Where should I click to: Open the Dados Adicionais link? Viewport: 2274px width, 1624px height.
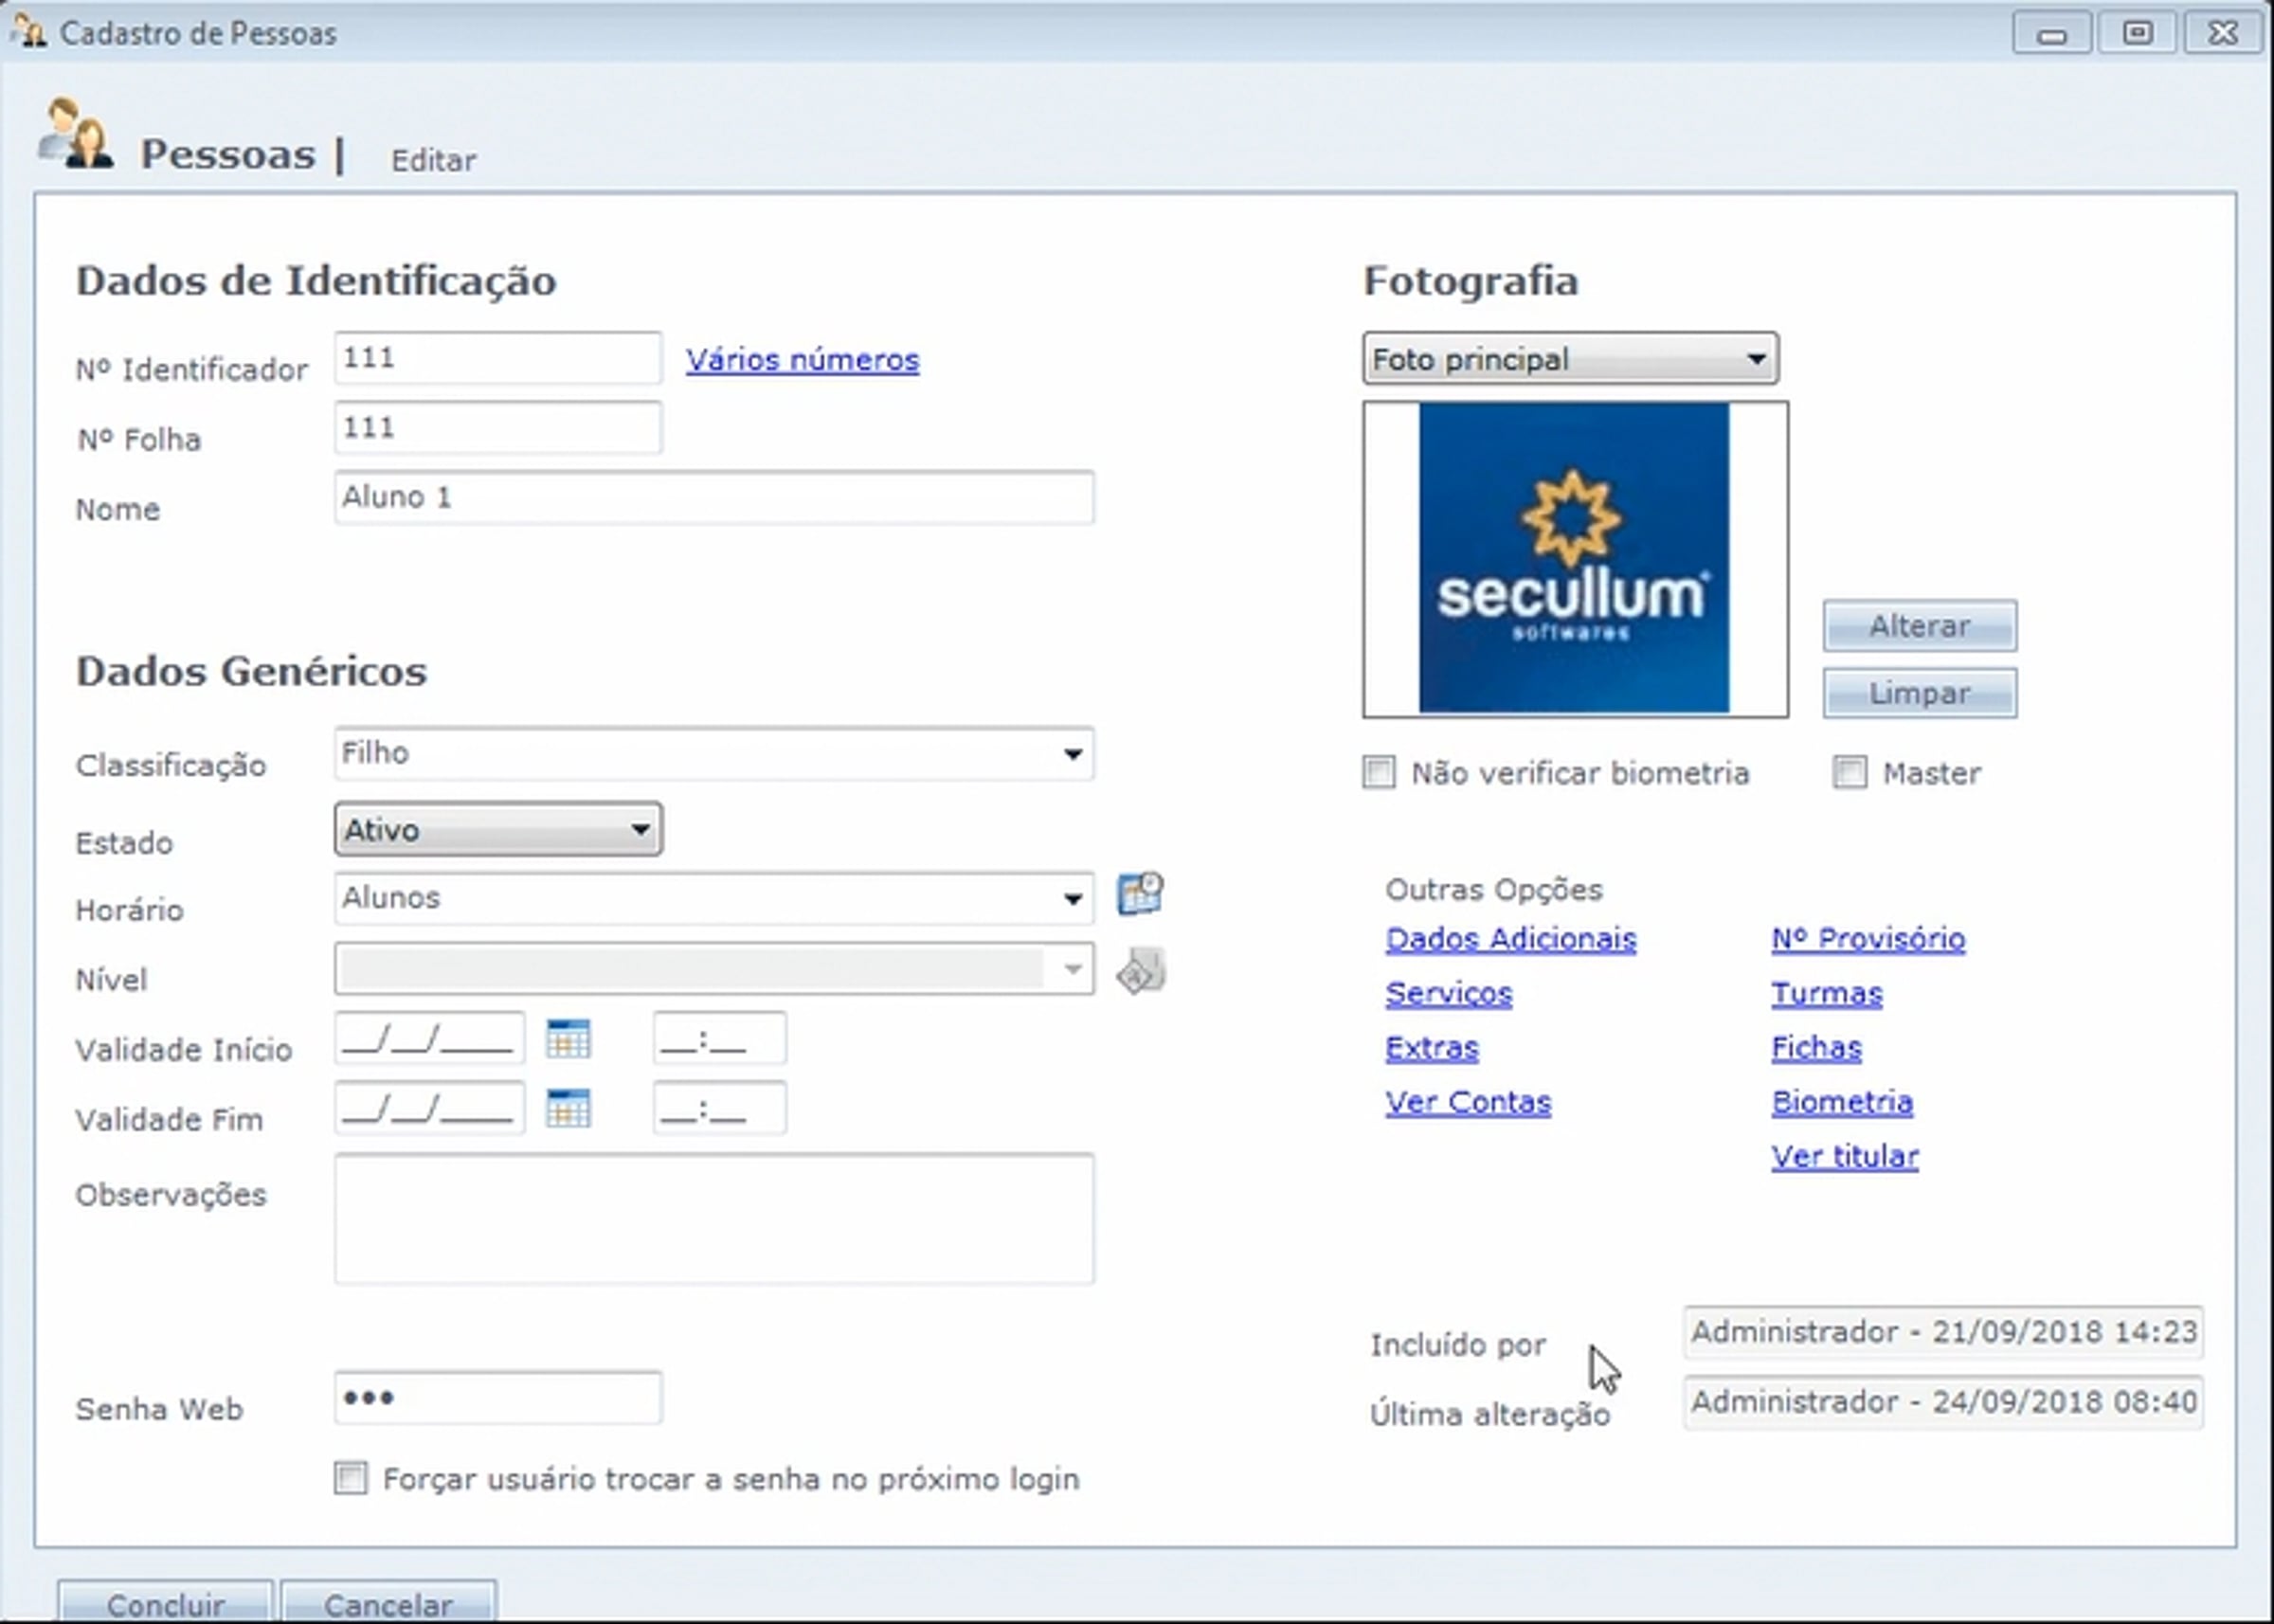tap(1510, 939)
